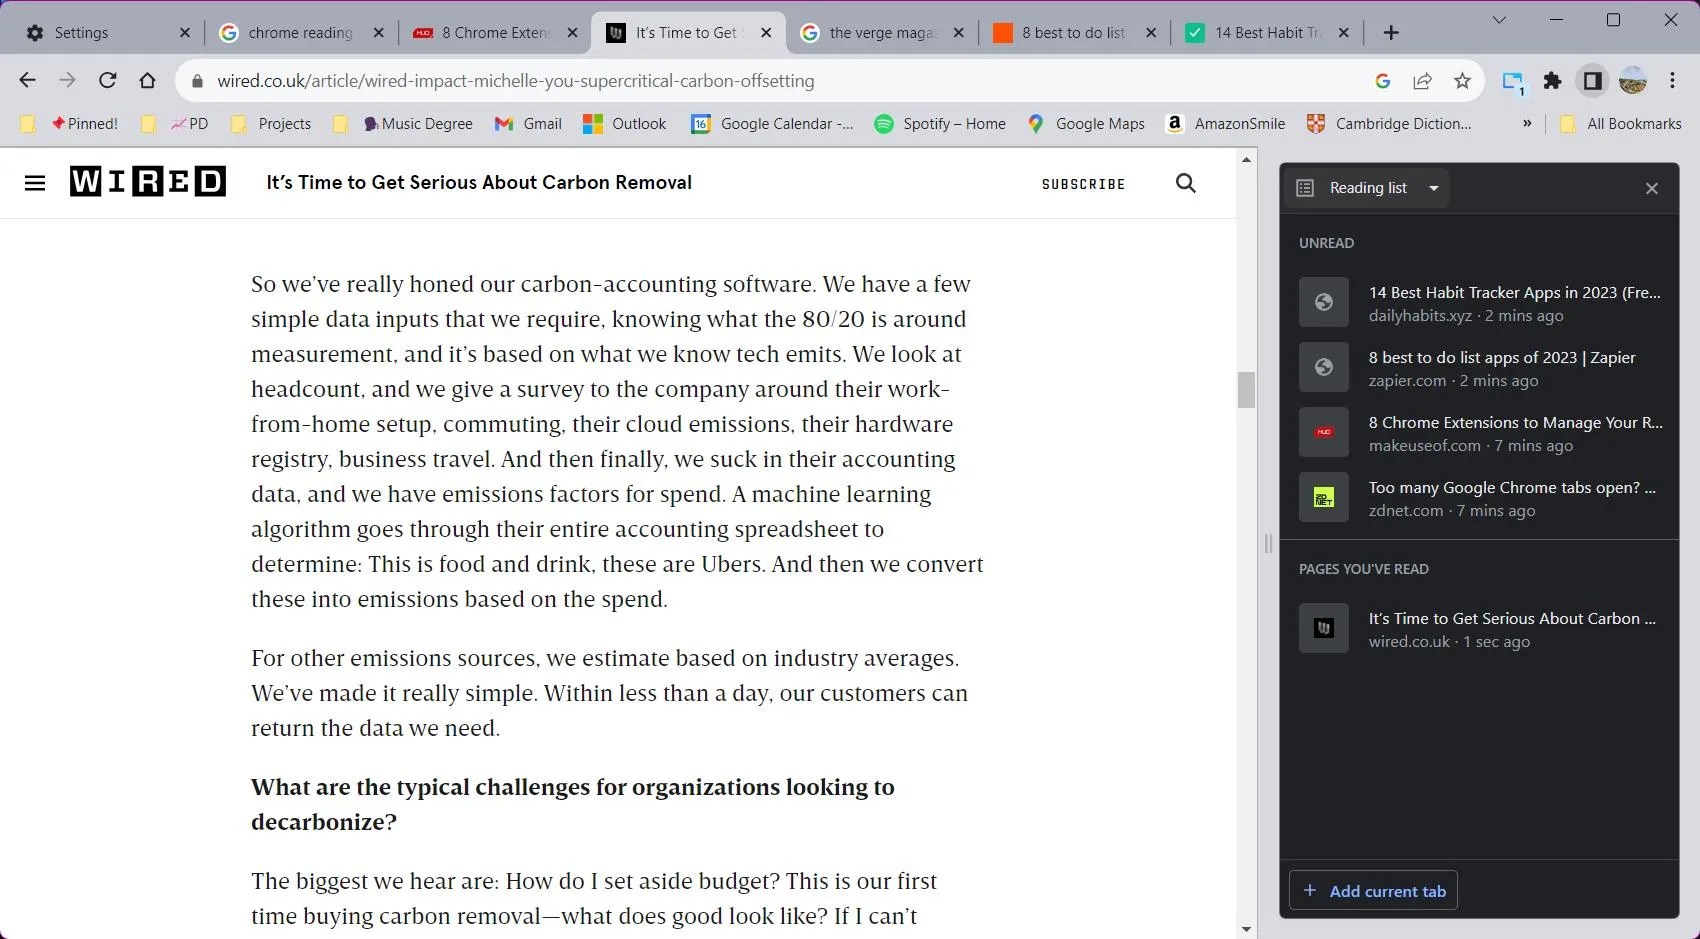Open the Chrome extensions puzzle icon
This screenshot has width=1700, height=939.
[x=1553, y=81]
